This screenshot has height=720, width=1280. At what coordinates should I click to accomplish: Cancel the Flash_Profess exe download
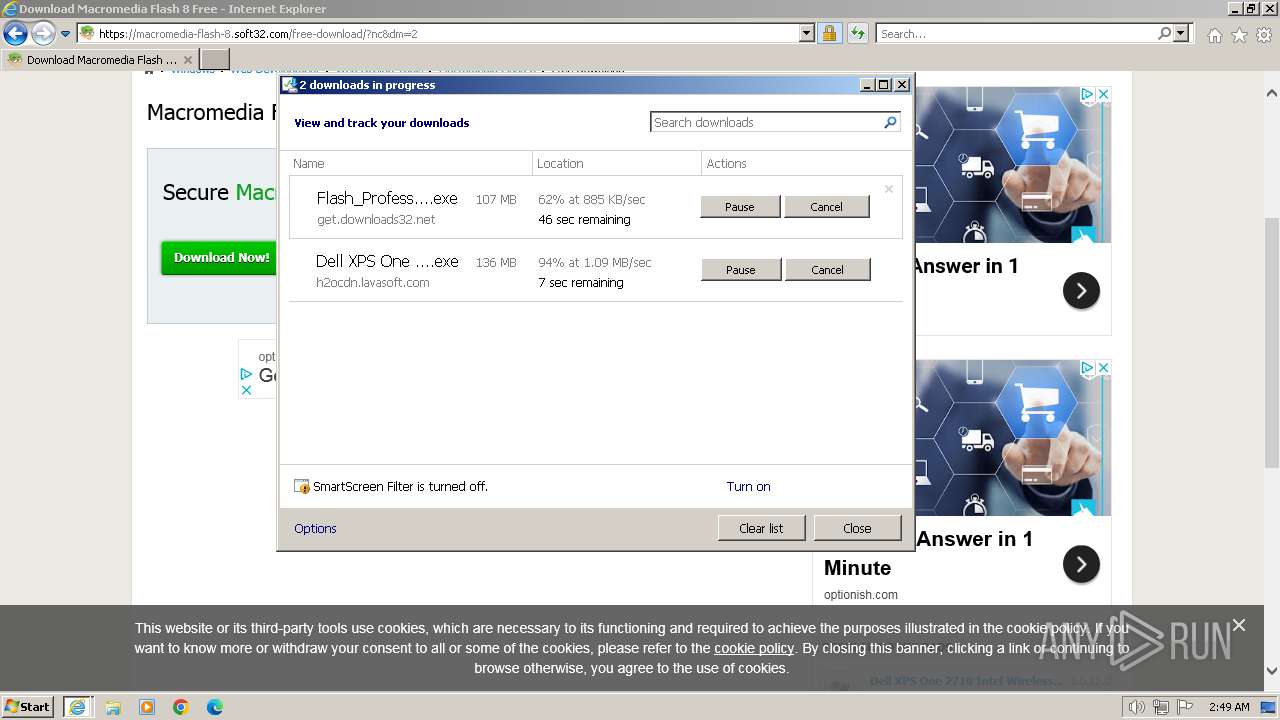pyautogui.click(x=826, y=207)
